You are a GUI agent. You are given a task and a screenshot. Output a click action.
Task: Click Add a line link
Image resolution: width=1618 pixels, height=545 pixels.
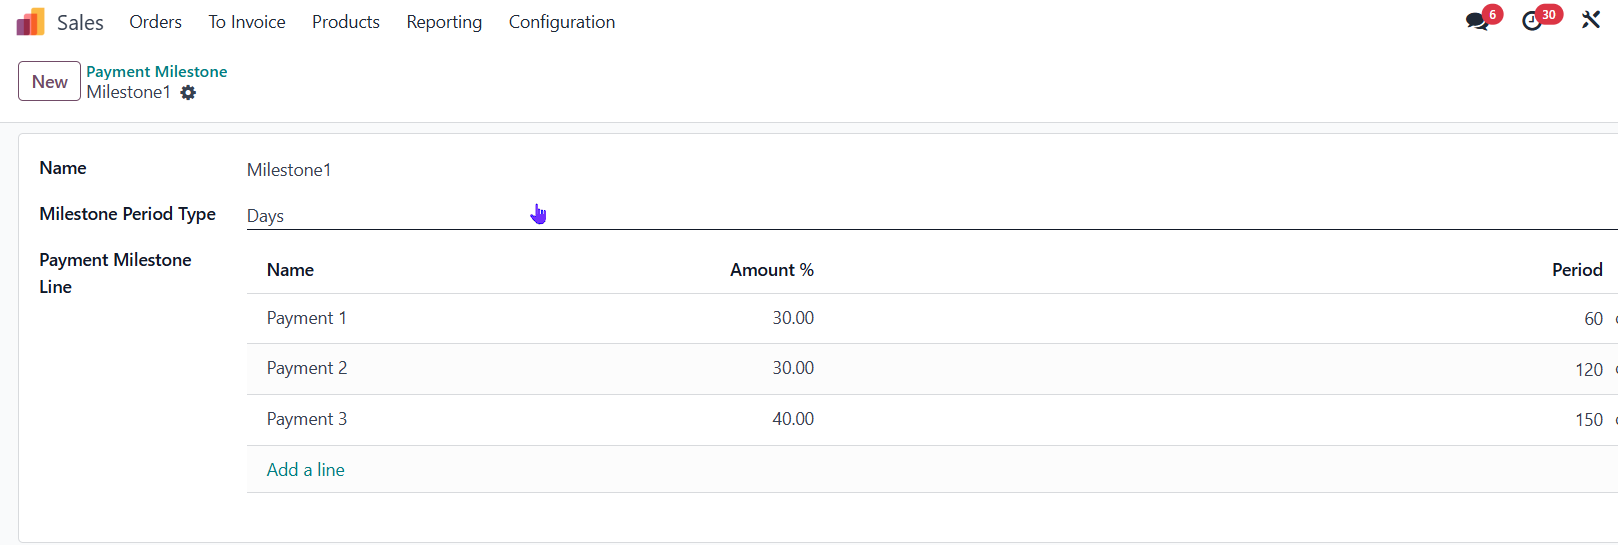305,470
